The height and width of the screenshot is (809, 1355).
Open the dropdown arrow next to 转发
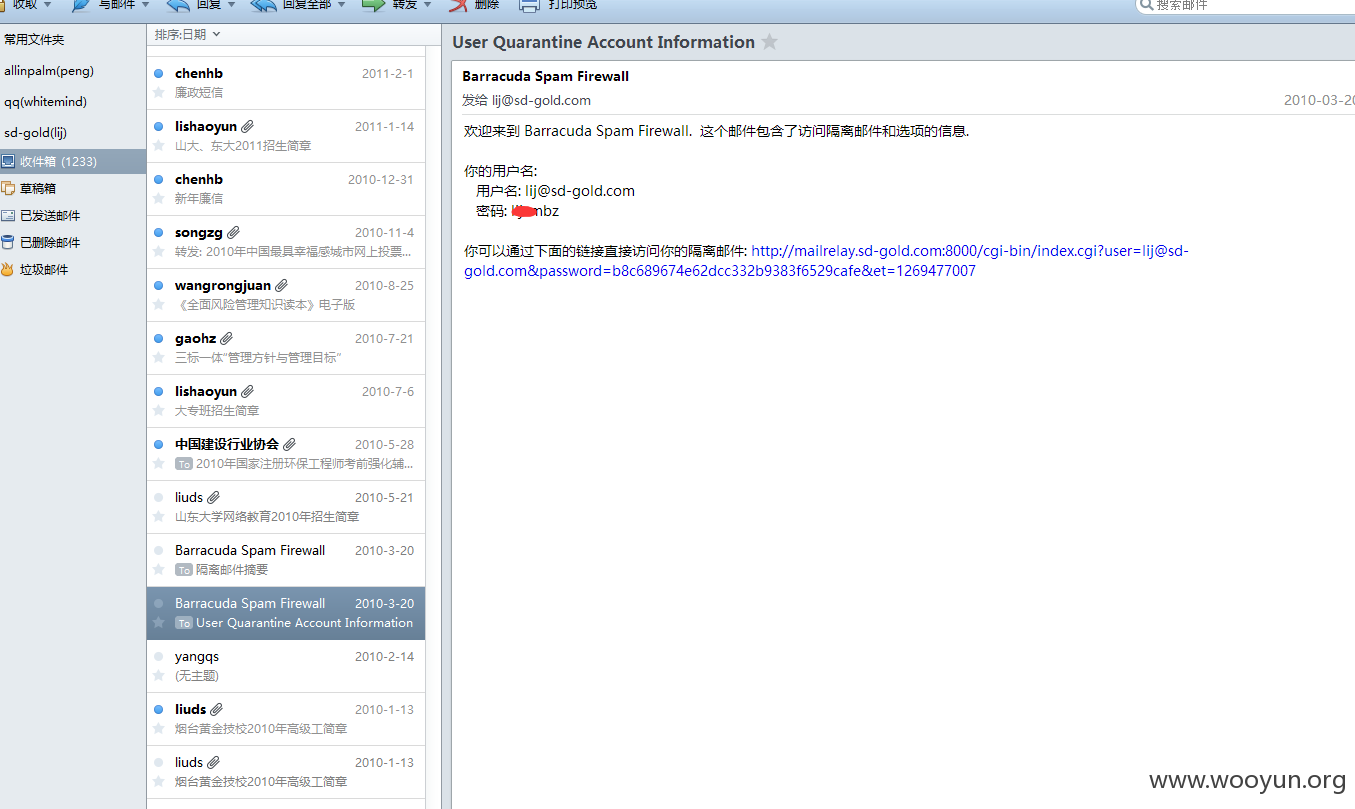[428, 5]
